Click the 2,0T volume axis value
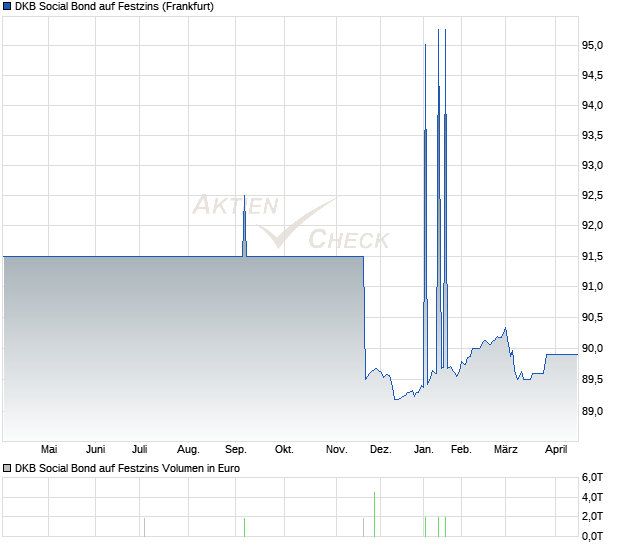The height and width of the screenshot is (546, 620). (x=592, y=516)
